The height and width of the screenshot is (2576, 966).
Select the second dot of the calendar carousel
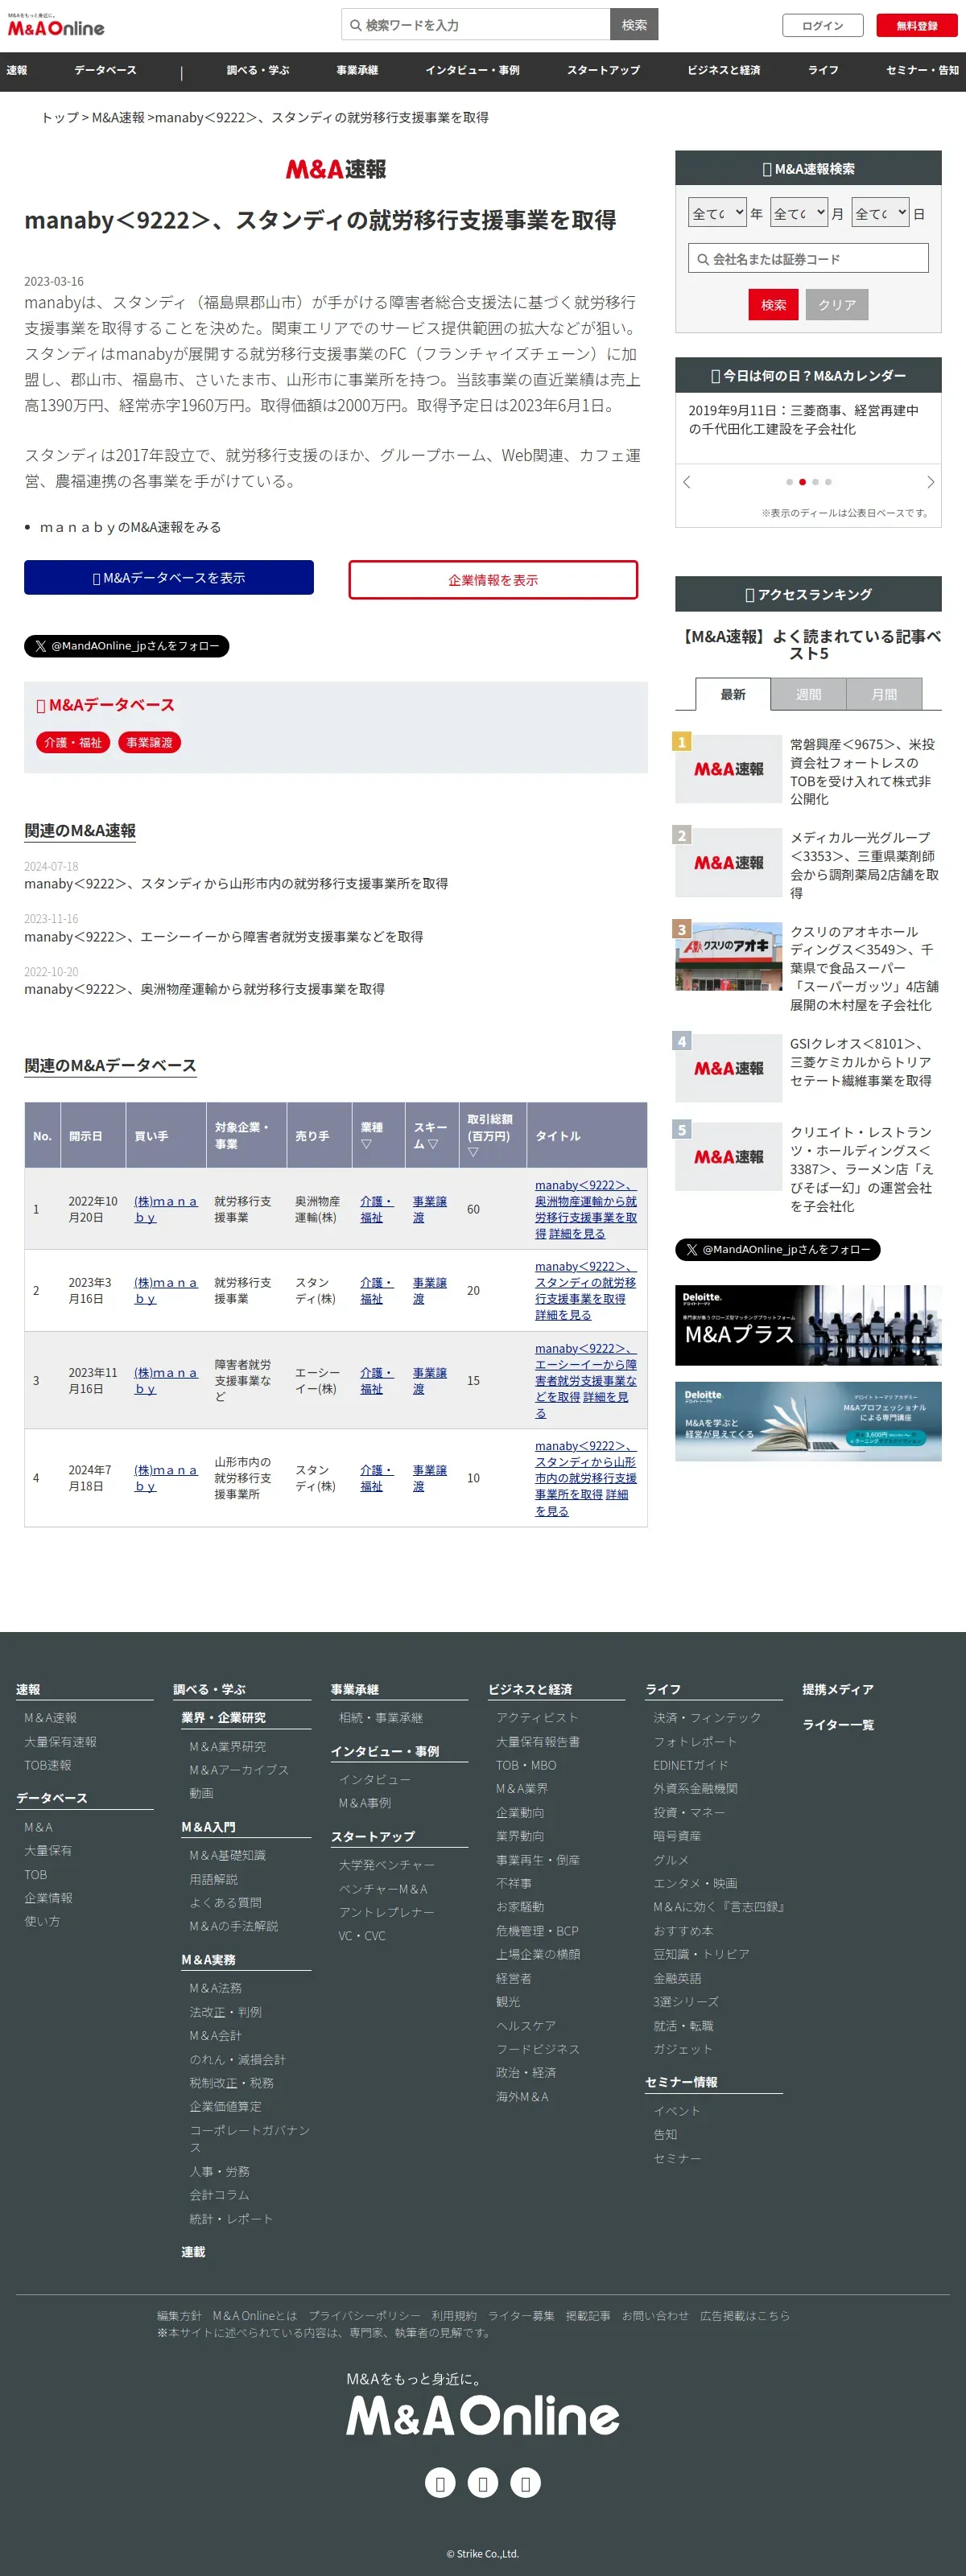pos(802,482)
